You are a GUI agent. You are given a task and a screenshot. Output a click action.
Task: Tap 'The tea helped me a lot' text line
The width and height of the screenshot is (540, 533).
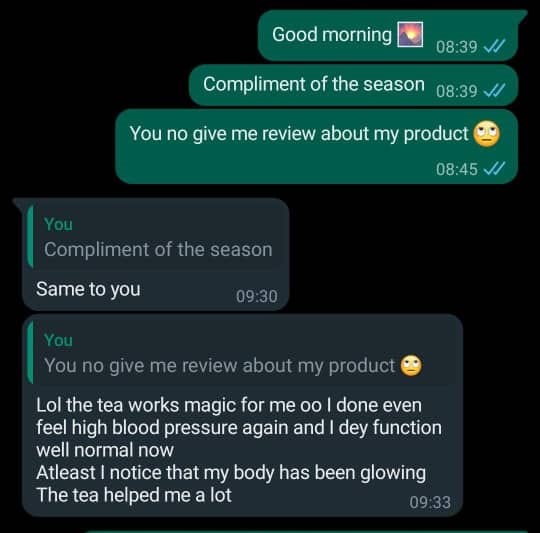(134, 495)
